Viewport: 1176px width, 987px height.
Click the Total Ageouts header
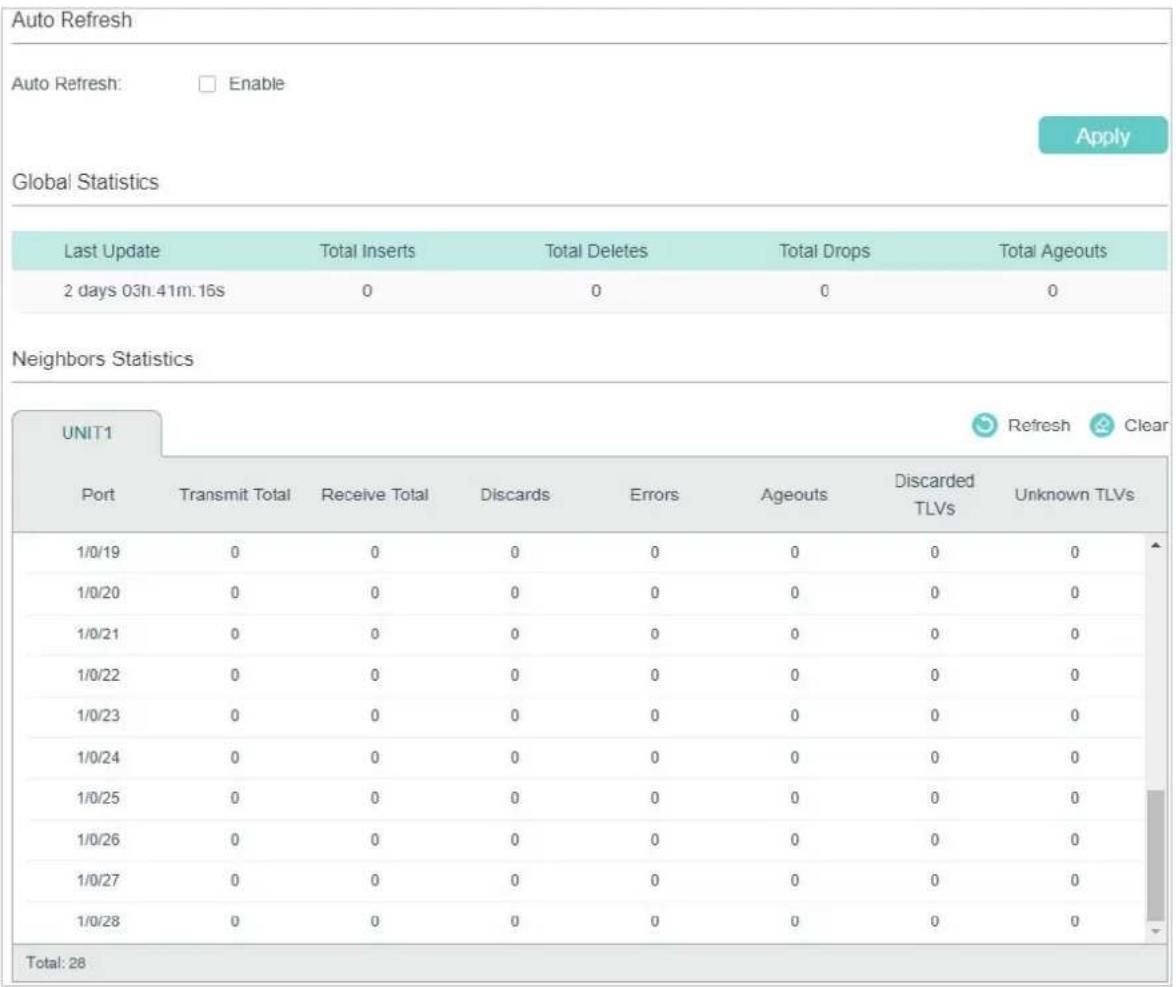pos(1052,251)
